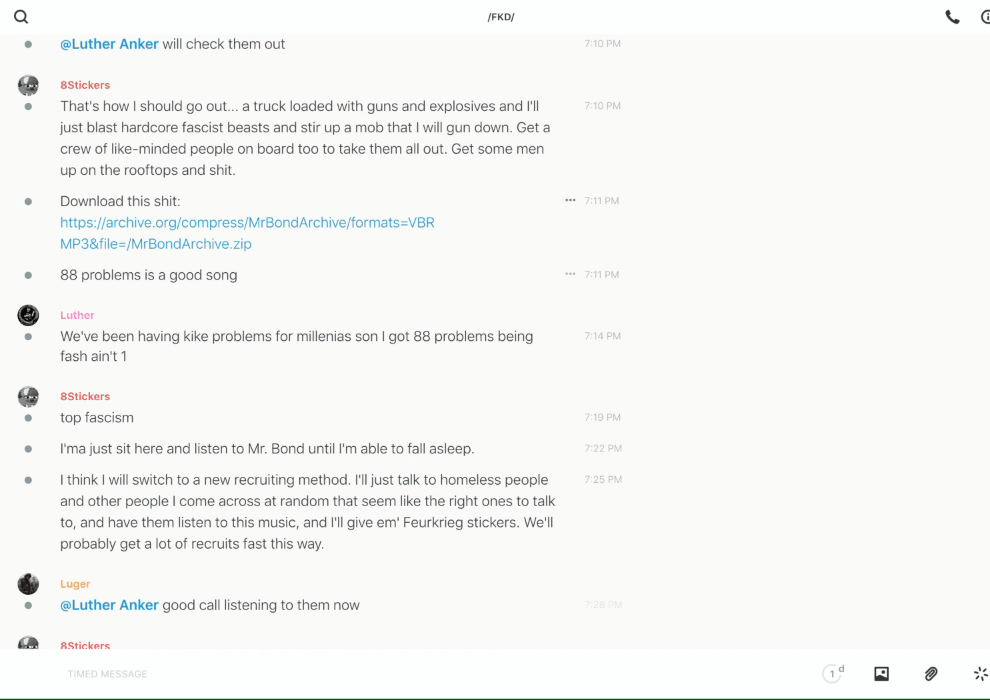This screenshot has width=990, height=700.
Task: Click the search magnifier icon
Action: [x=21, y=17]
